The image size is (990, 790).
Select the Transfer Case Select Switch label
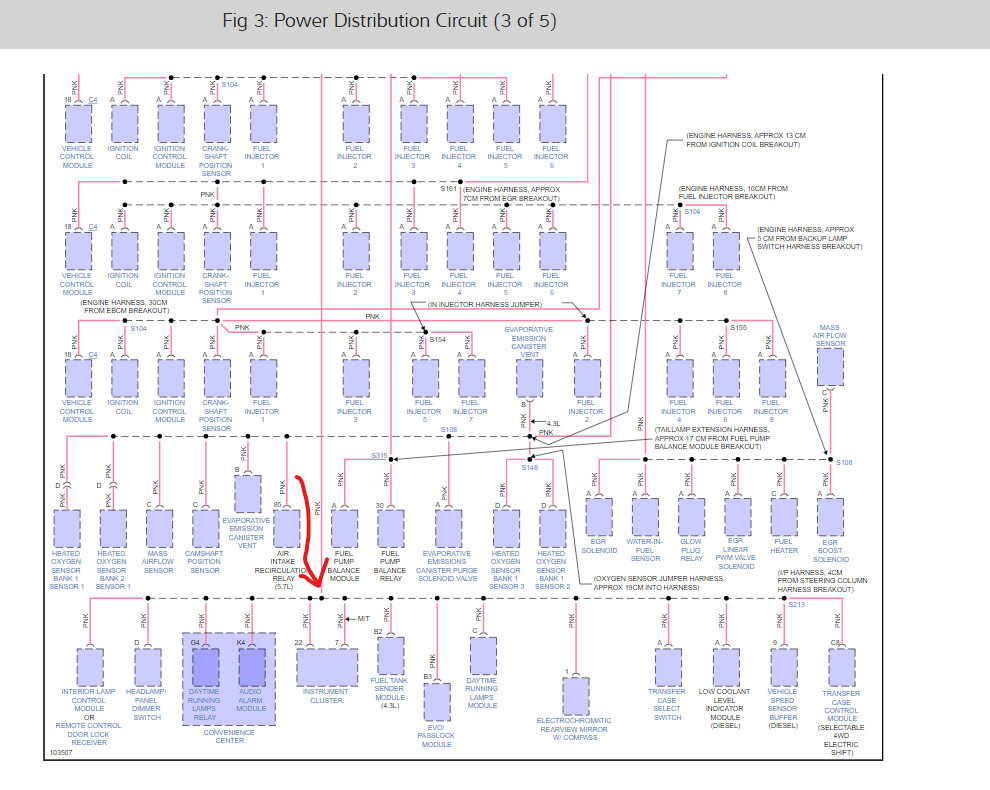pyautogui.click(x=667, y=705)
